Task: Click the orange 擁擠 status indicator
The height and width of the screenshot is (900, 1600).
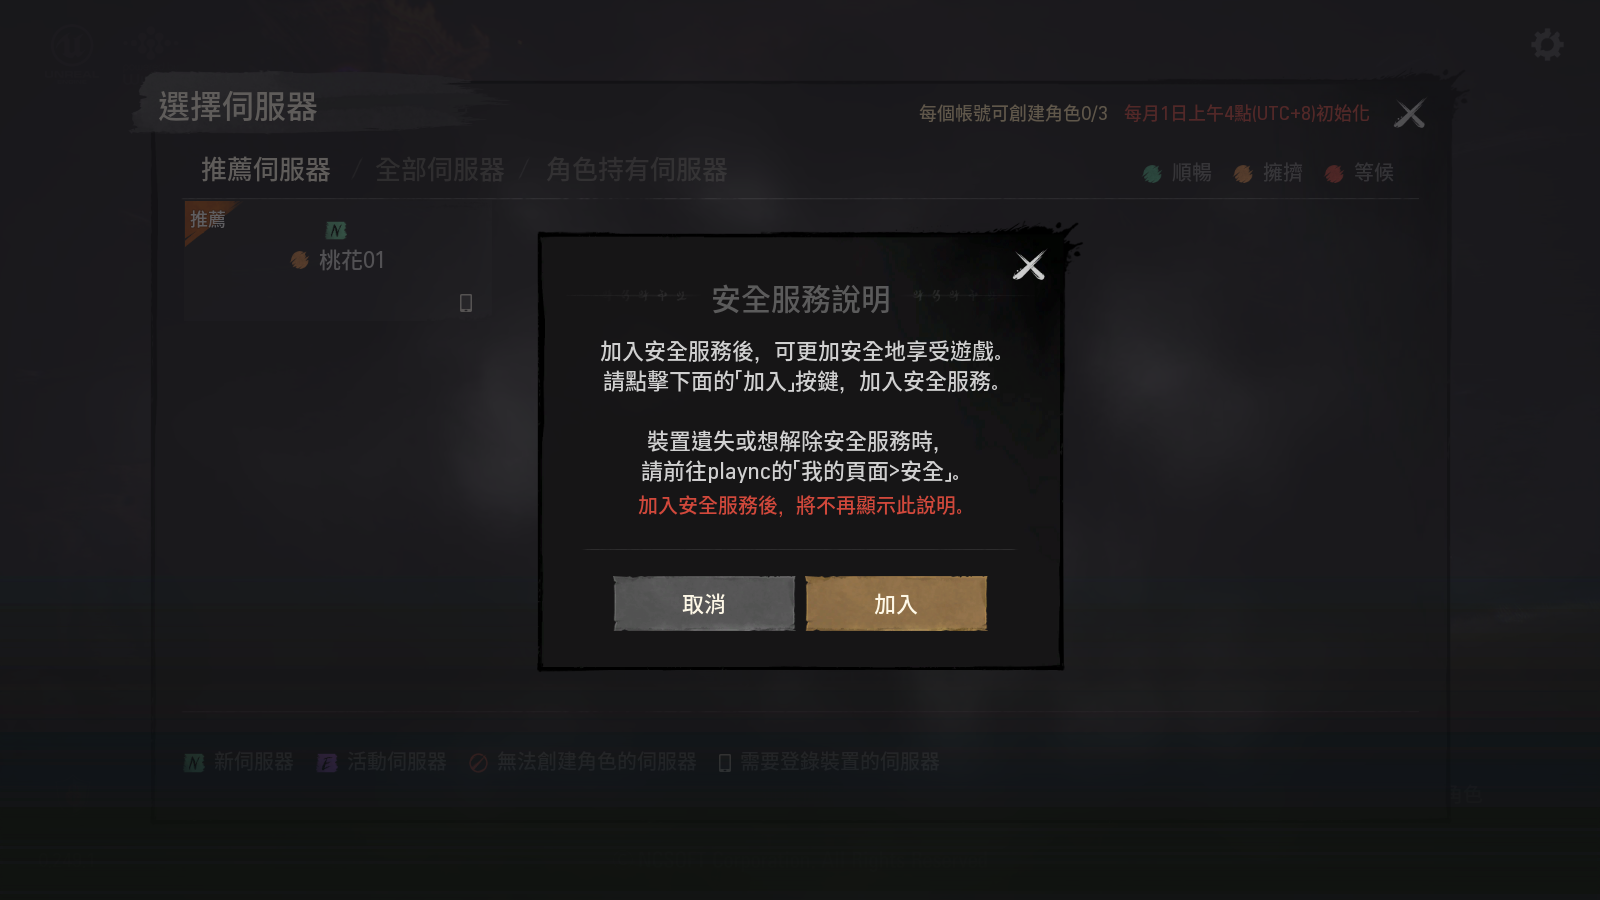Action: pyautogui.click(x=1243, y=174)
